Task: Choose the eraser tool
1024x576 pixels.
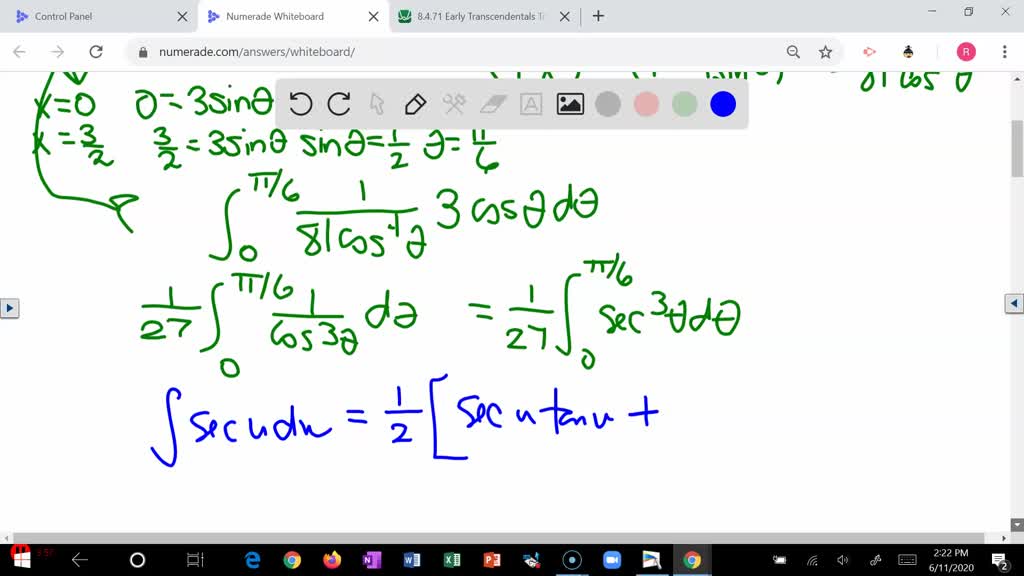Action: click(x=493, y=104)
